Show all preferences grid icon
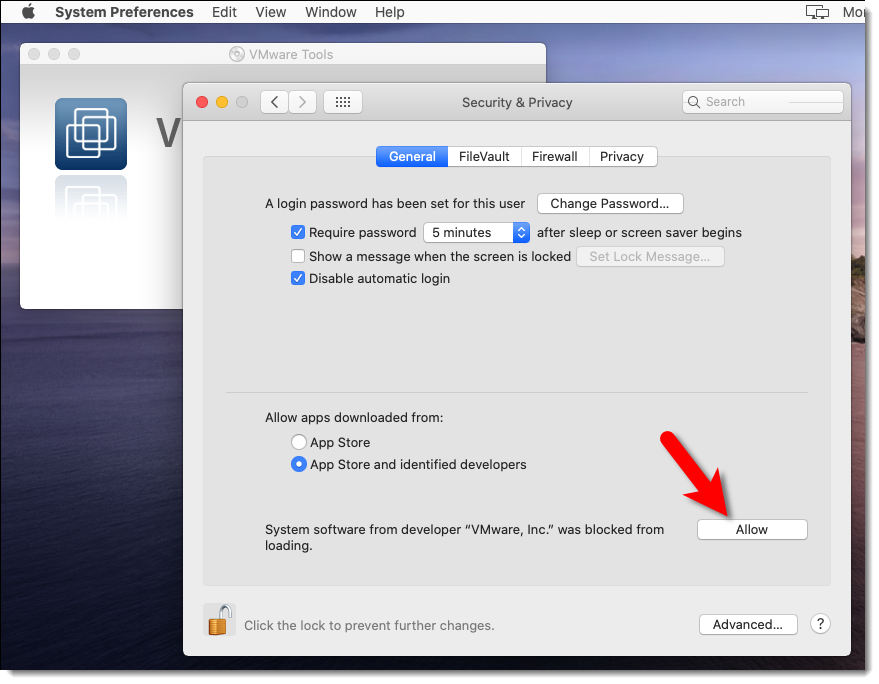The height and width of the screenshot is (684, 879). (x=343, y=102)
